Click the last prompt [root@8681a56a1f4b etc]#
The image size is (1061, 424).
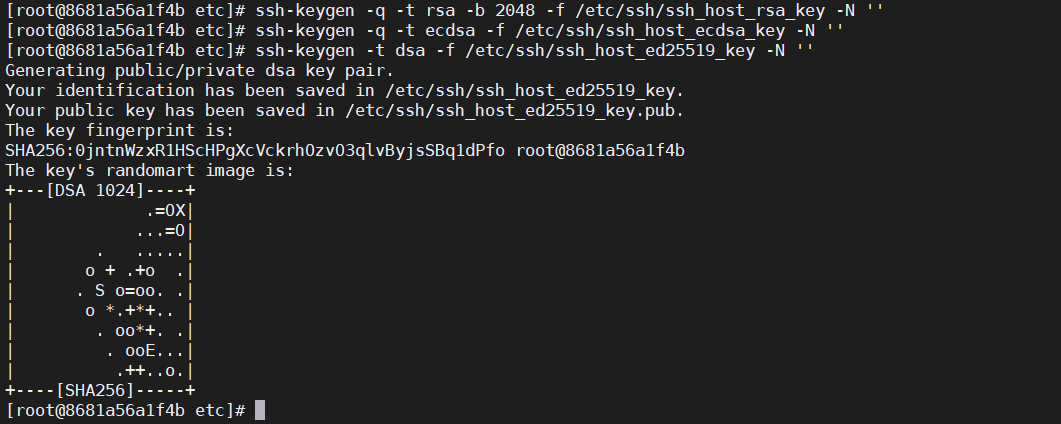(x=125, y=410)
